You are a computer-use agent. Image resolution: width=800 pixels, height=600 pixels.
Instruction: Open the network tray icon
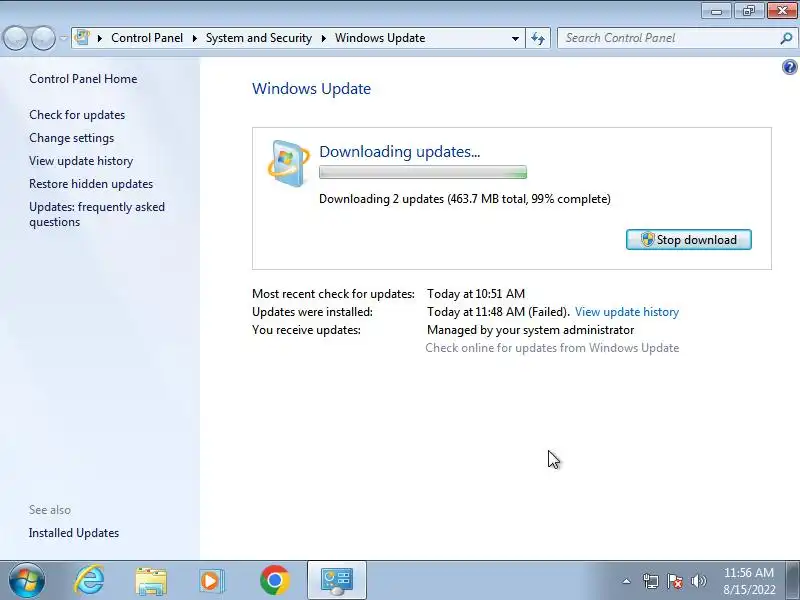pyautogui.click(x=651, y=581)
